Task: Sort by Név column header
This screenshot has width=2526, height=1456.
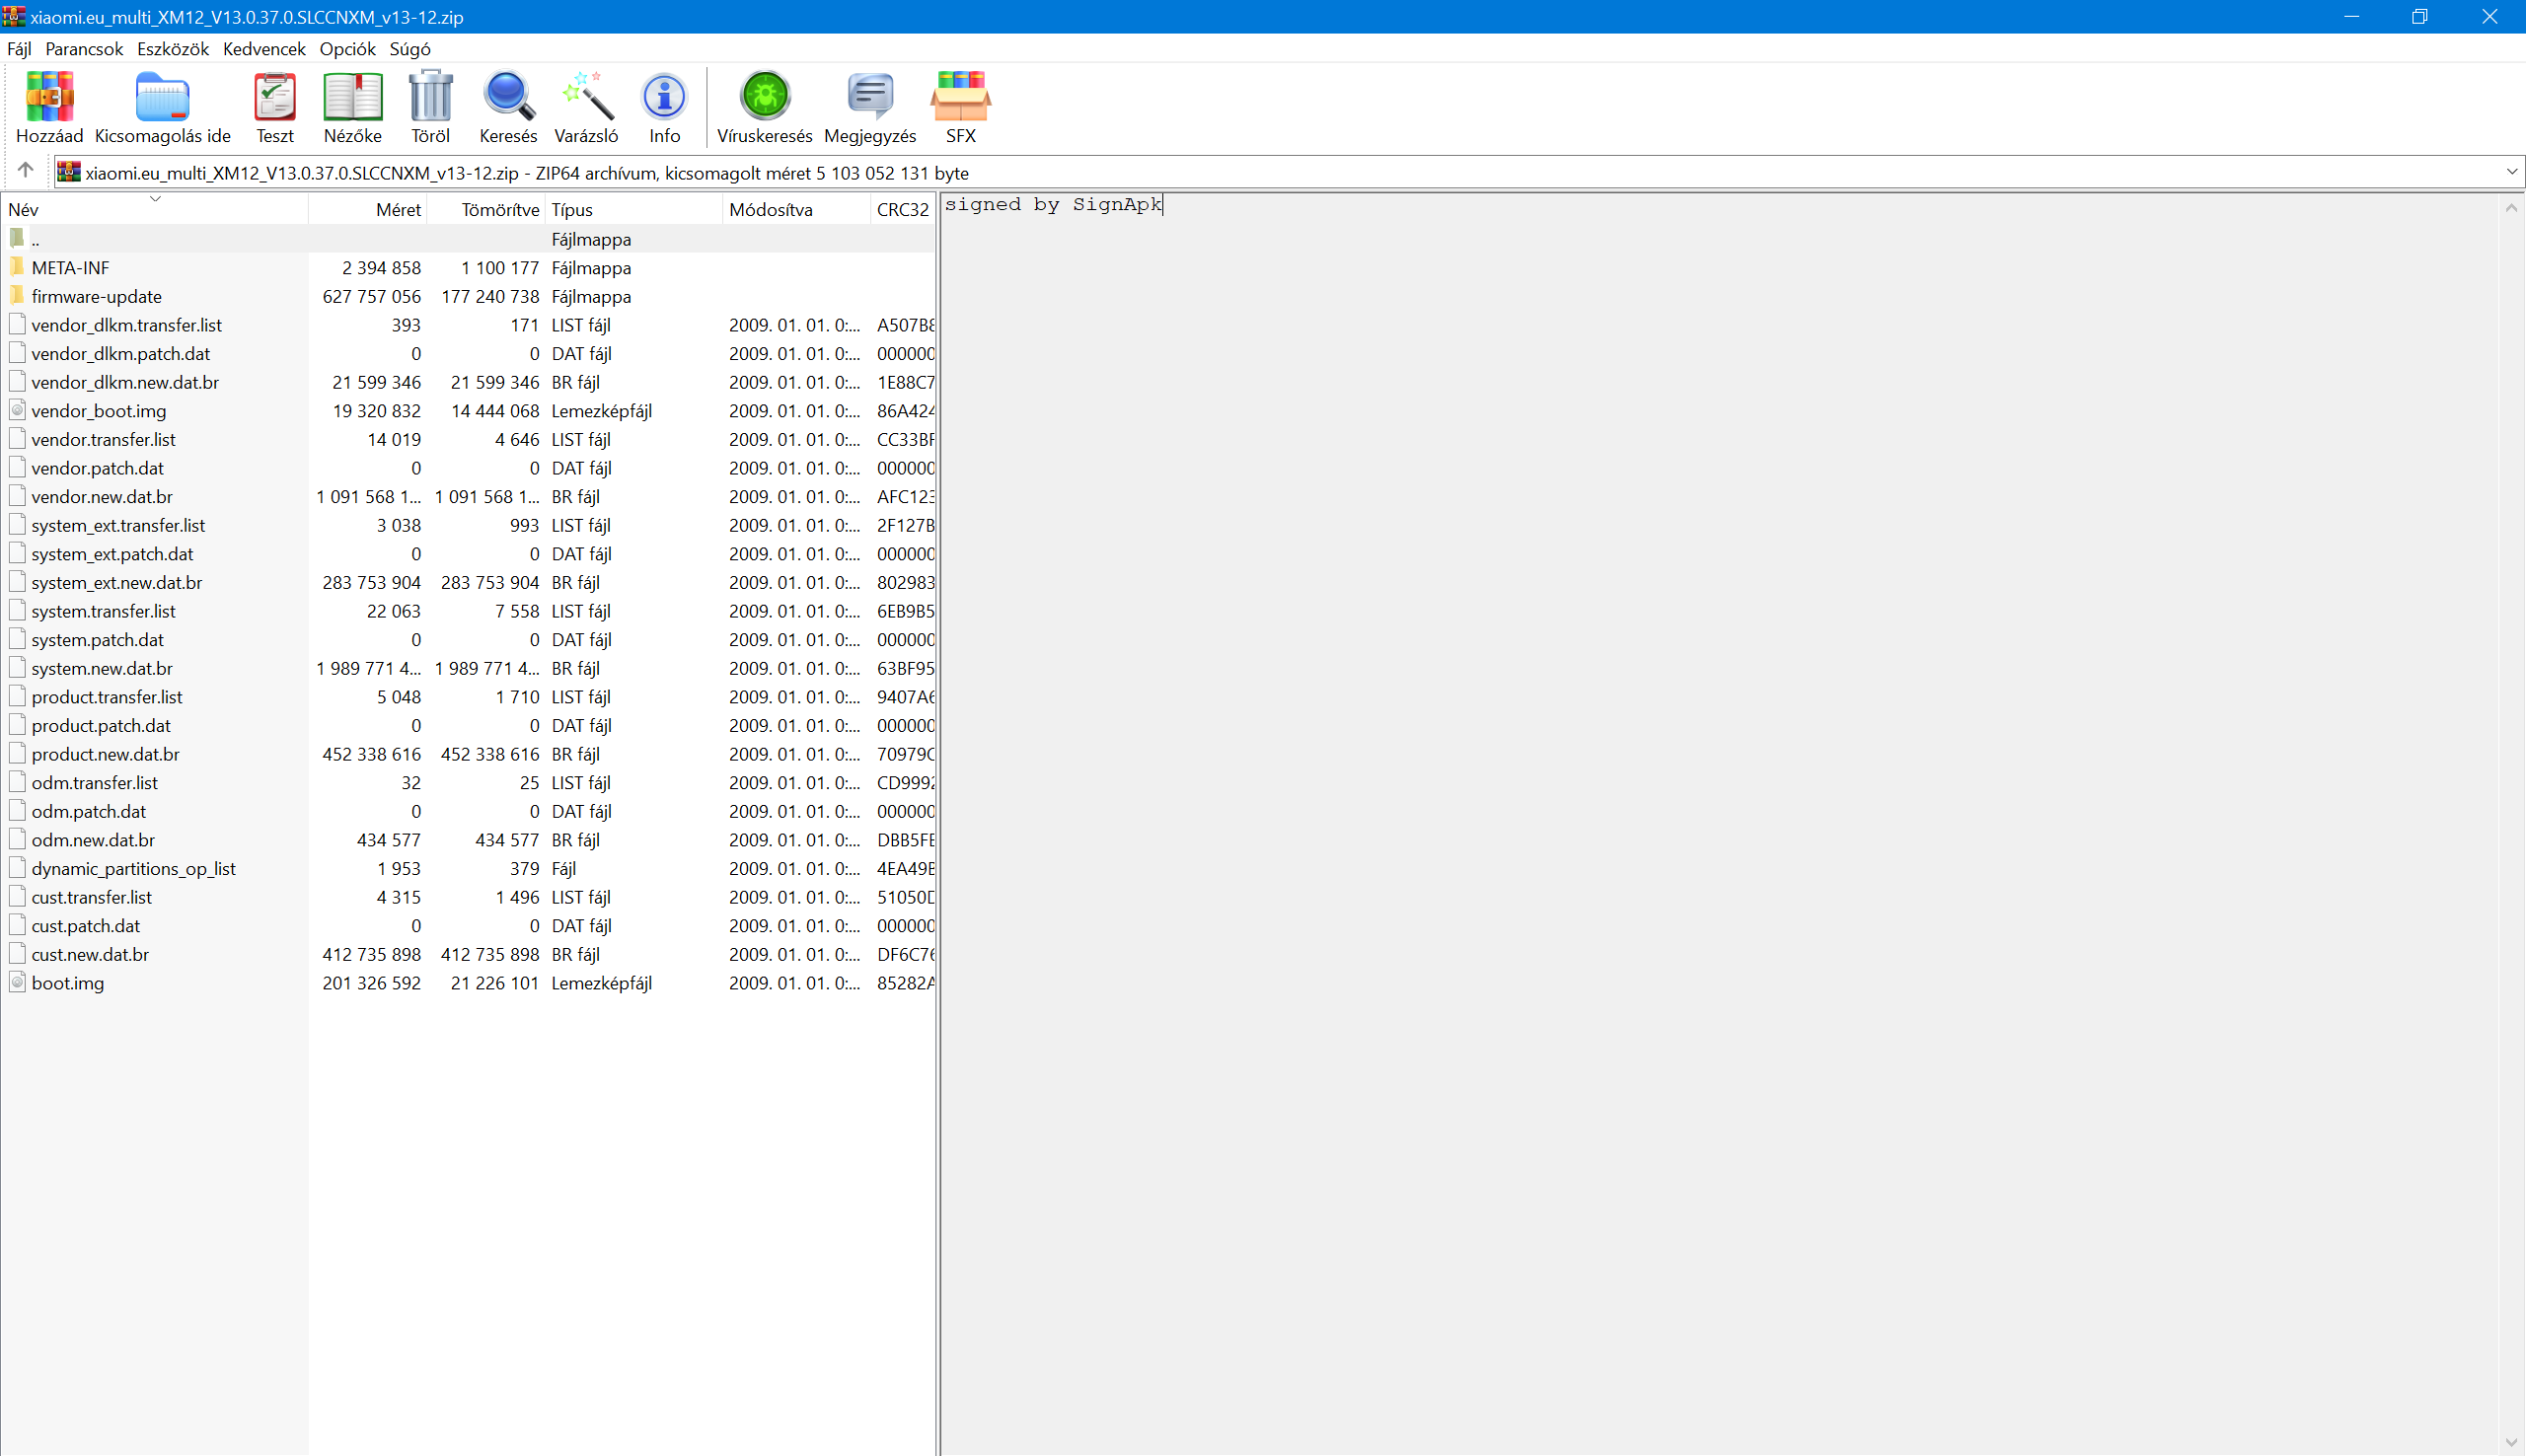Action: tap(155, 209)
